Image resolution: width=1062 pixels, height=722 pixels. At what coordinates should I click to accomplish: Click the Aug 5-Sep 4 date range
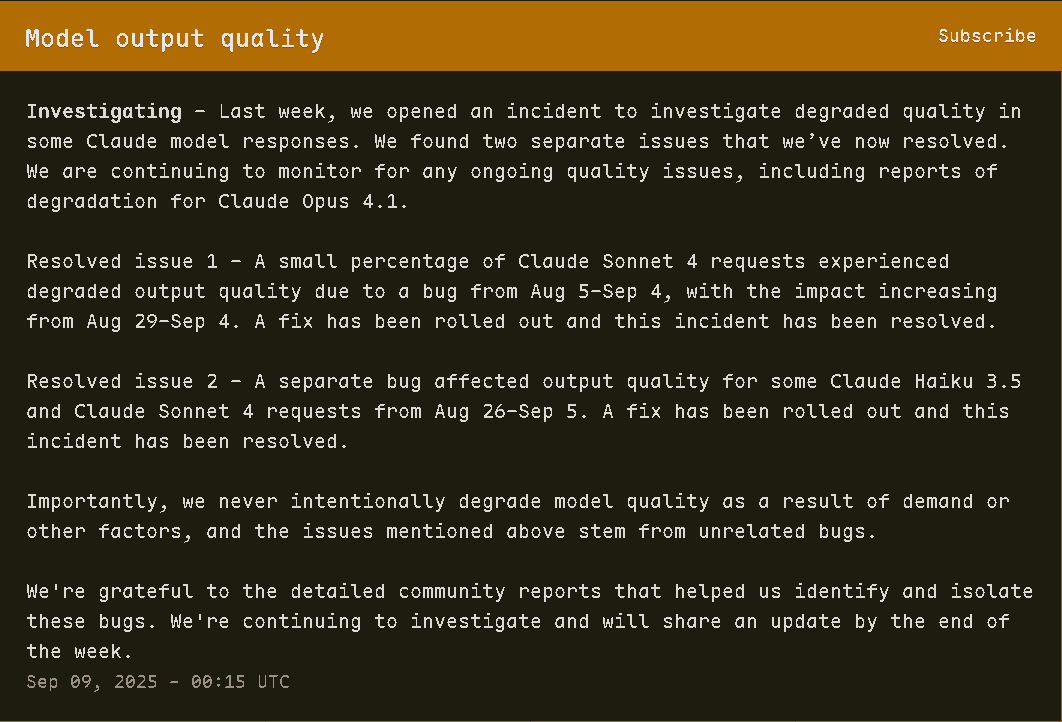pos(596,292)
